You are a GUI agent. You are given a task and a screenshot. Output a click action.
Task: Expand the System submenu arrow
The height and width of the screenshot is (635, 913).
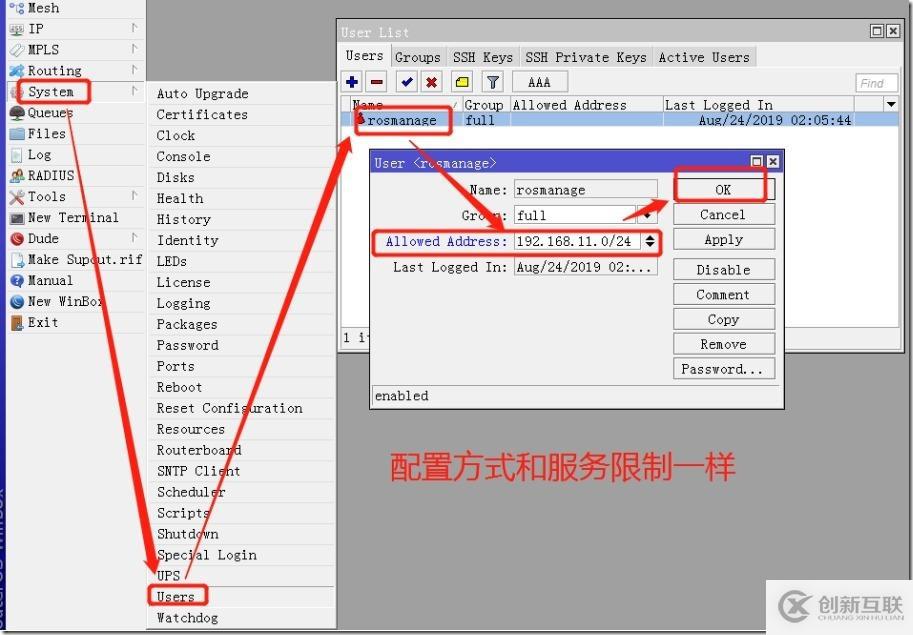point(135,91)
